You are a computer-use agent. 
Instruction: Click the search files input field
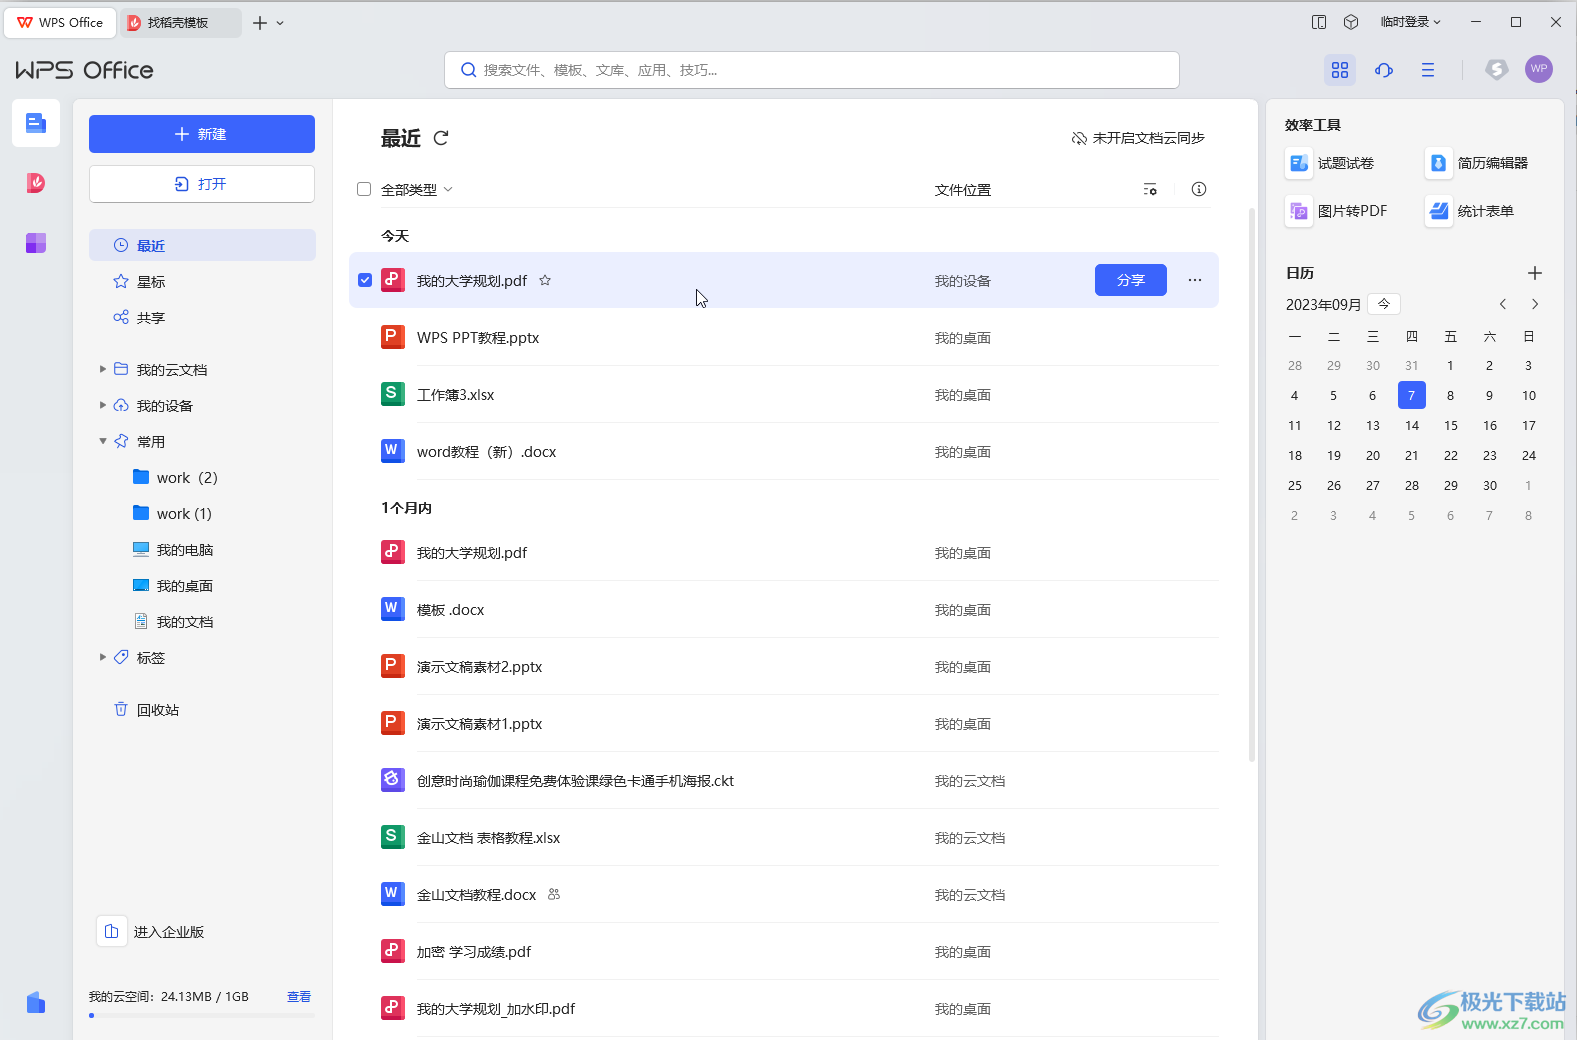(x=812, y=70)
